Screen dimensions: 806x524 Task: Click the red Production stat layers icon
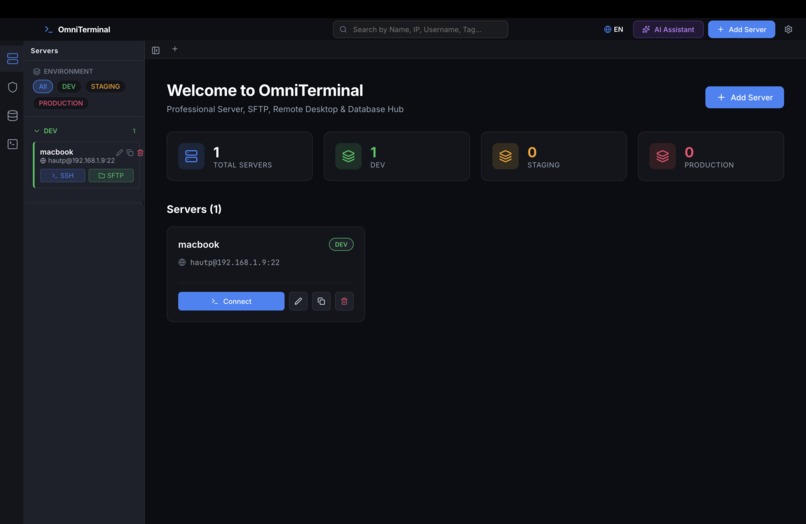point(662,156)
